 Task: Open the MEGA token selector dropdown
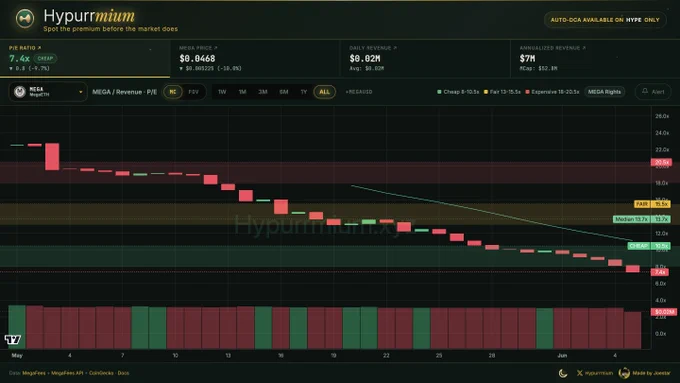(48, 92)
